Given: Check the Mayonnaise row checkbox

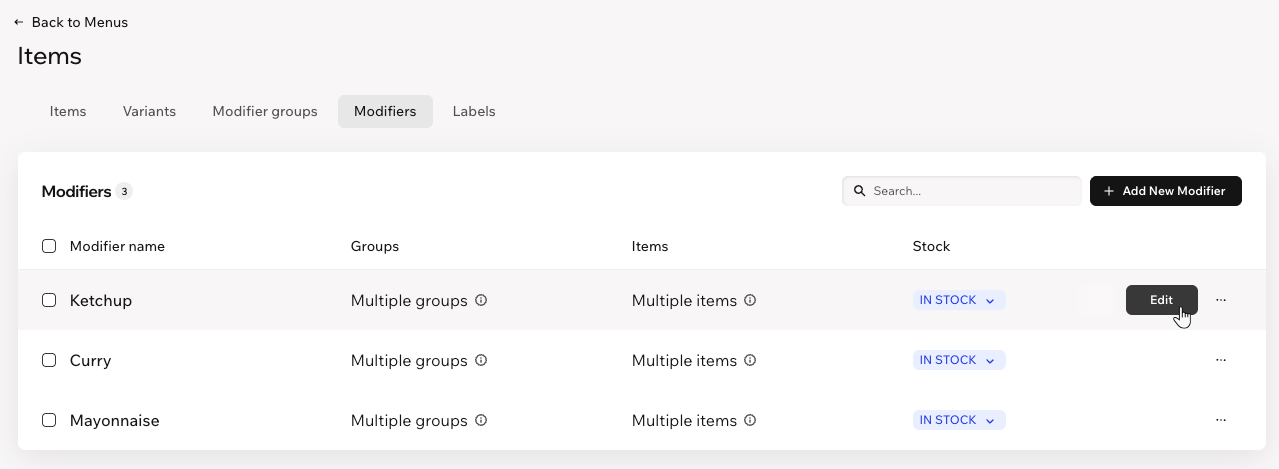Looking at the screenshot, I should pos(49,420).
